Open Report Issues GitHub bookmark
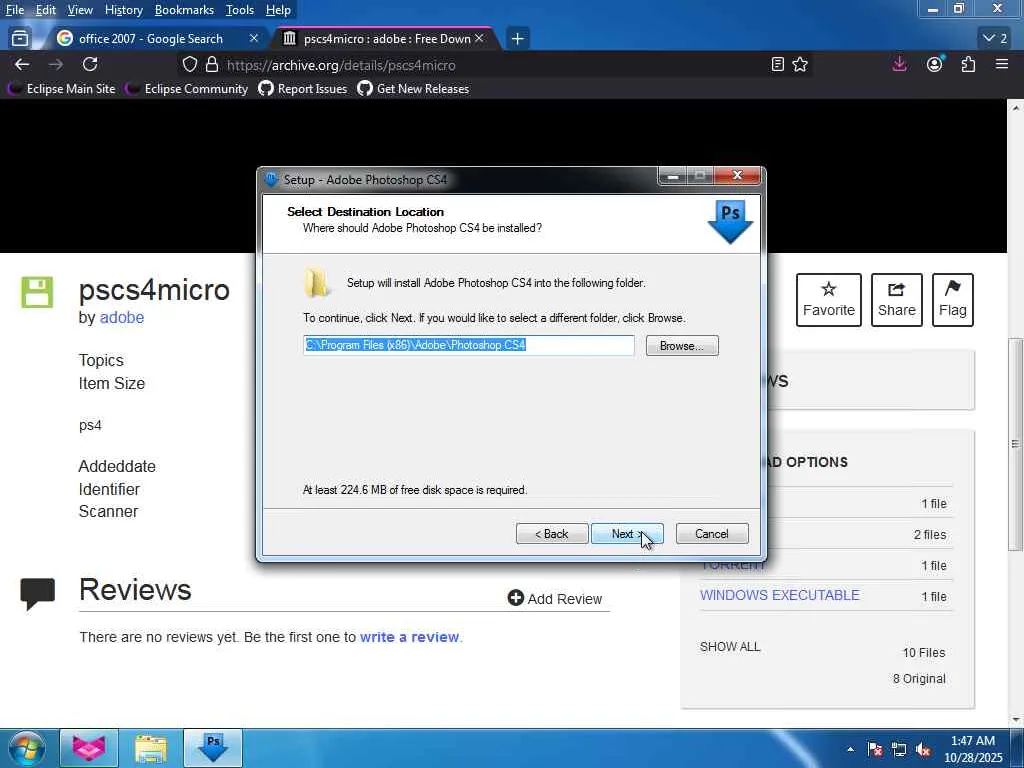The height and width of the screenshot is (768, 1024). pos(303,89)
